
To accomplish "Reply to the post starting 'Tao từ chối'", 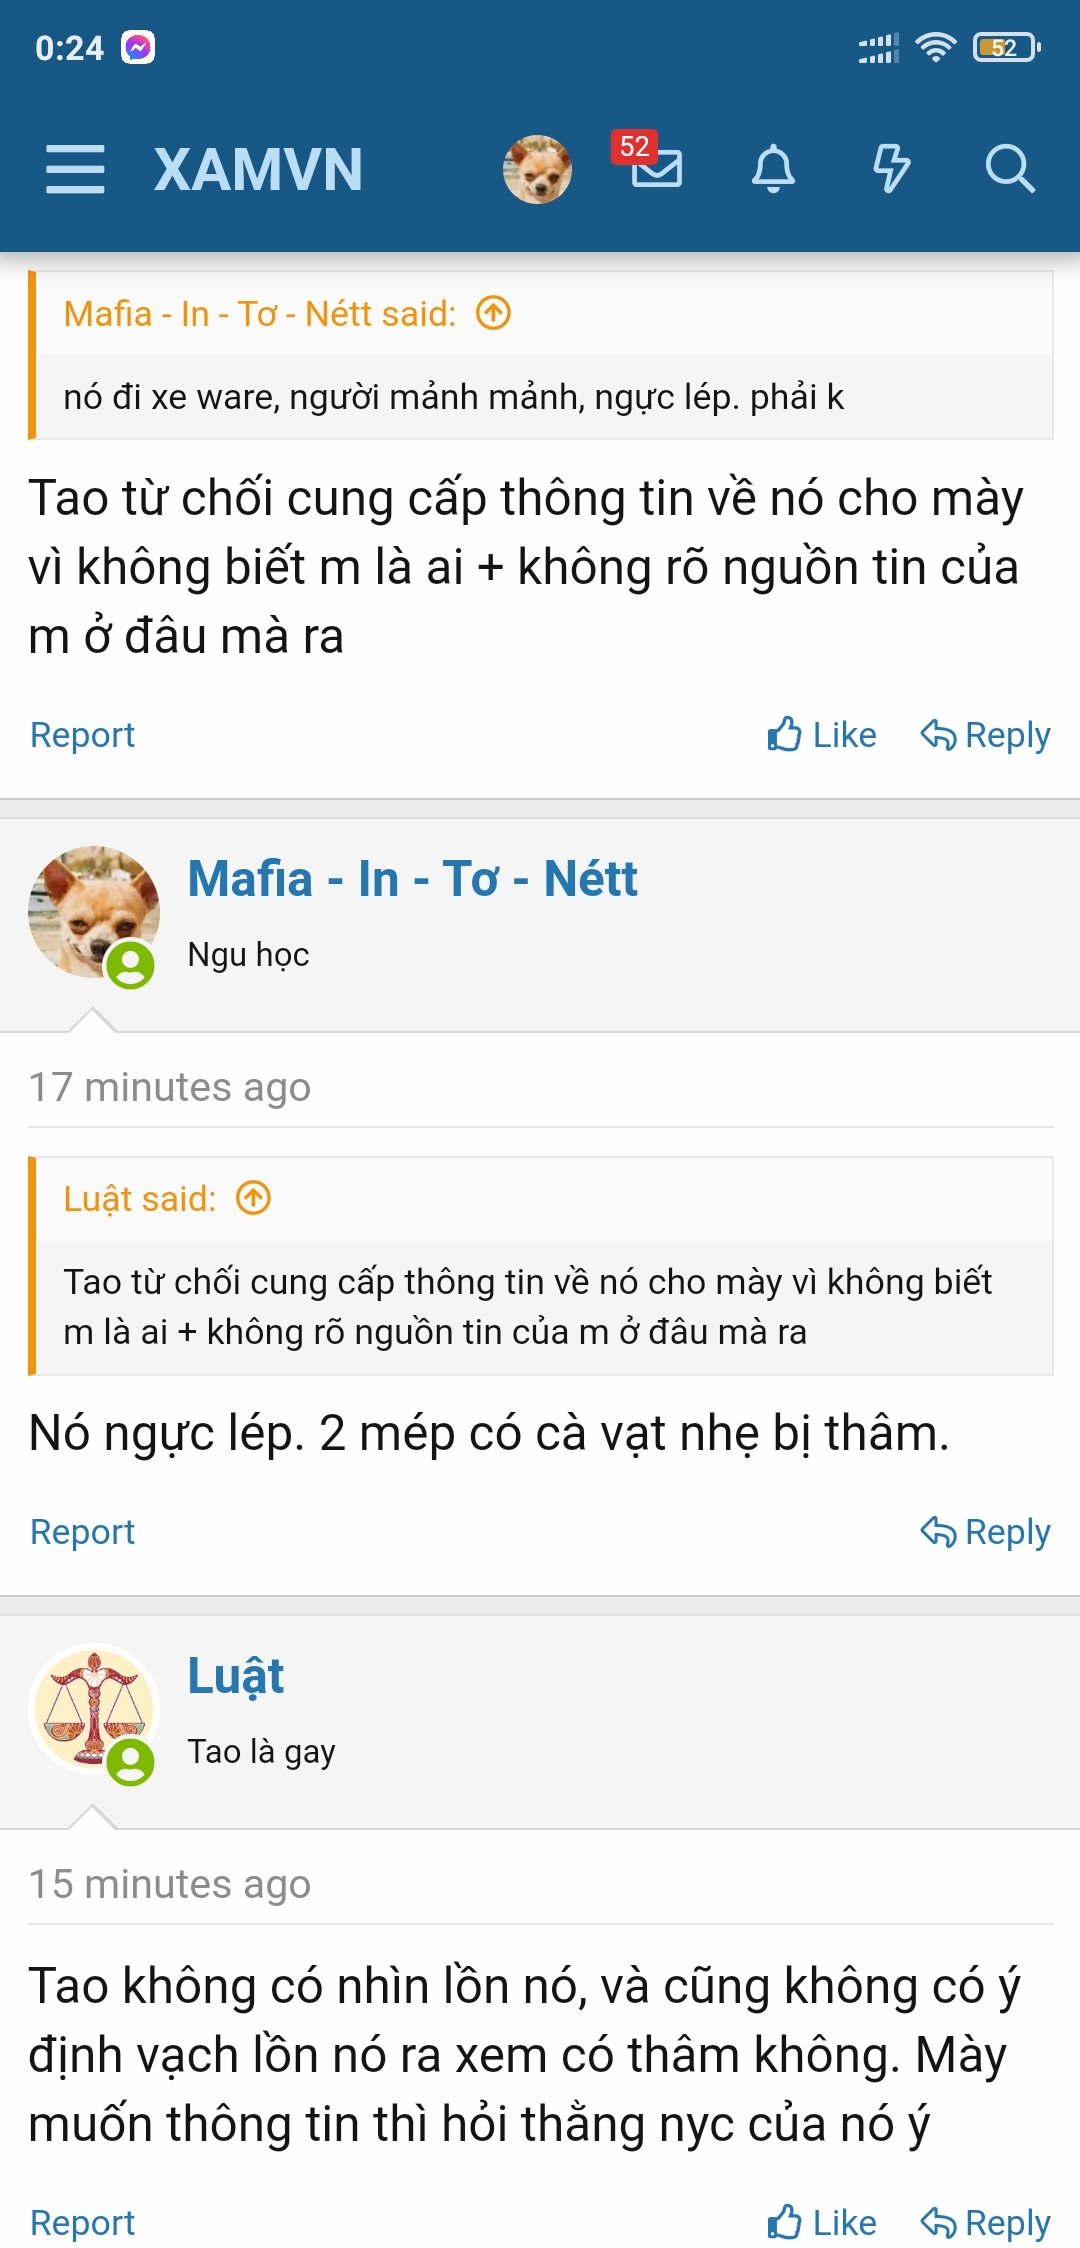I will point(985,735).
